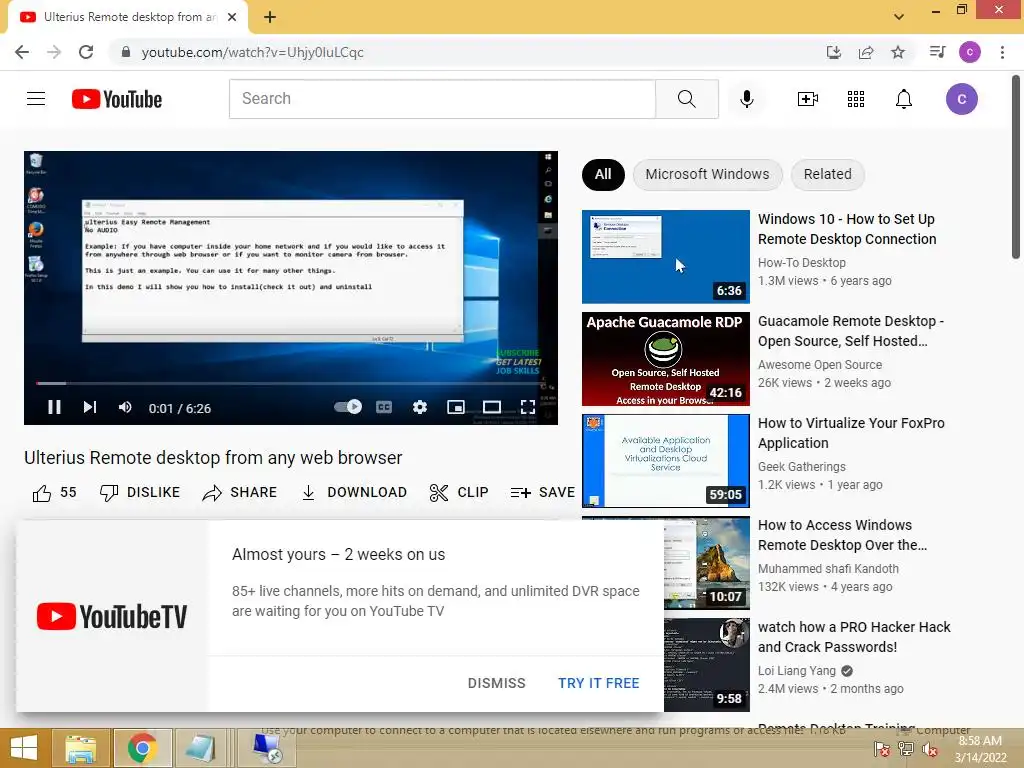This screenshot has width=1024, height=768.
Task: Switch to theater mode
Action: (492, 407)
